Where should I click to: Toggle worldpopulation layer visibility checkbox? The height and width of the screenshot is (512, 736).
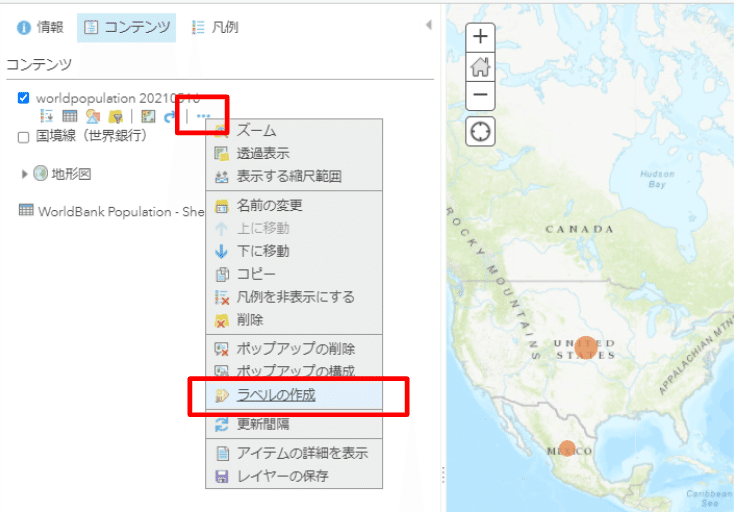[x=23, y=98]
